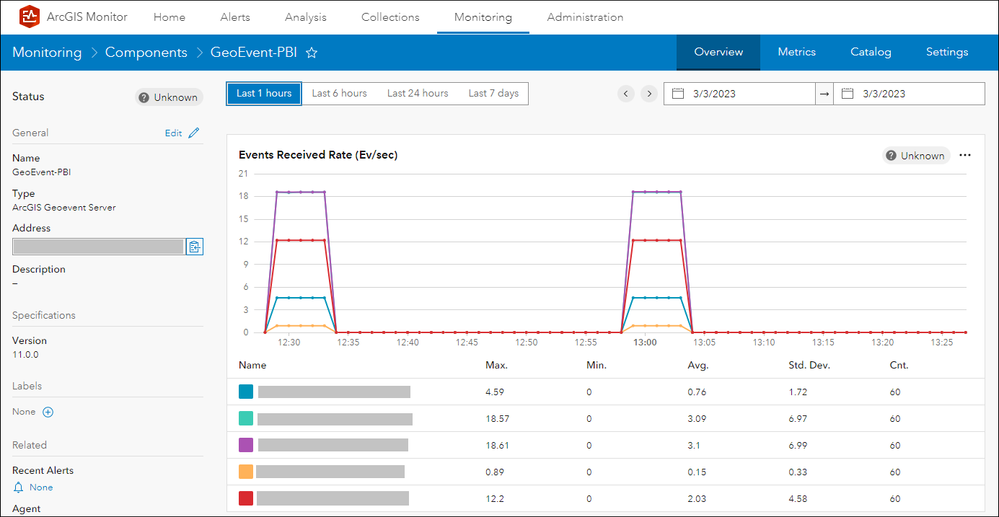Click the end date input field
Viewport: 999px width, 517px height.
click(x=909, y=94)
